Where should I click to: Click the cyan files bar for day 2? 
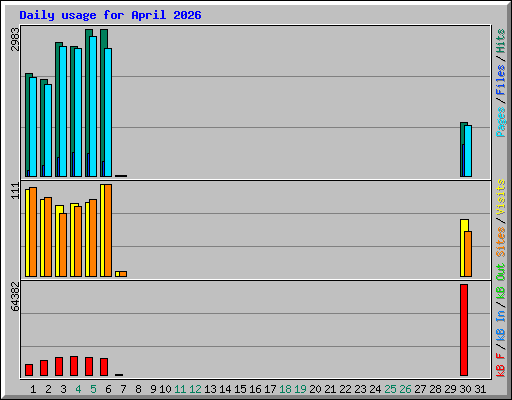click(x=48, y=130)
